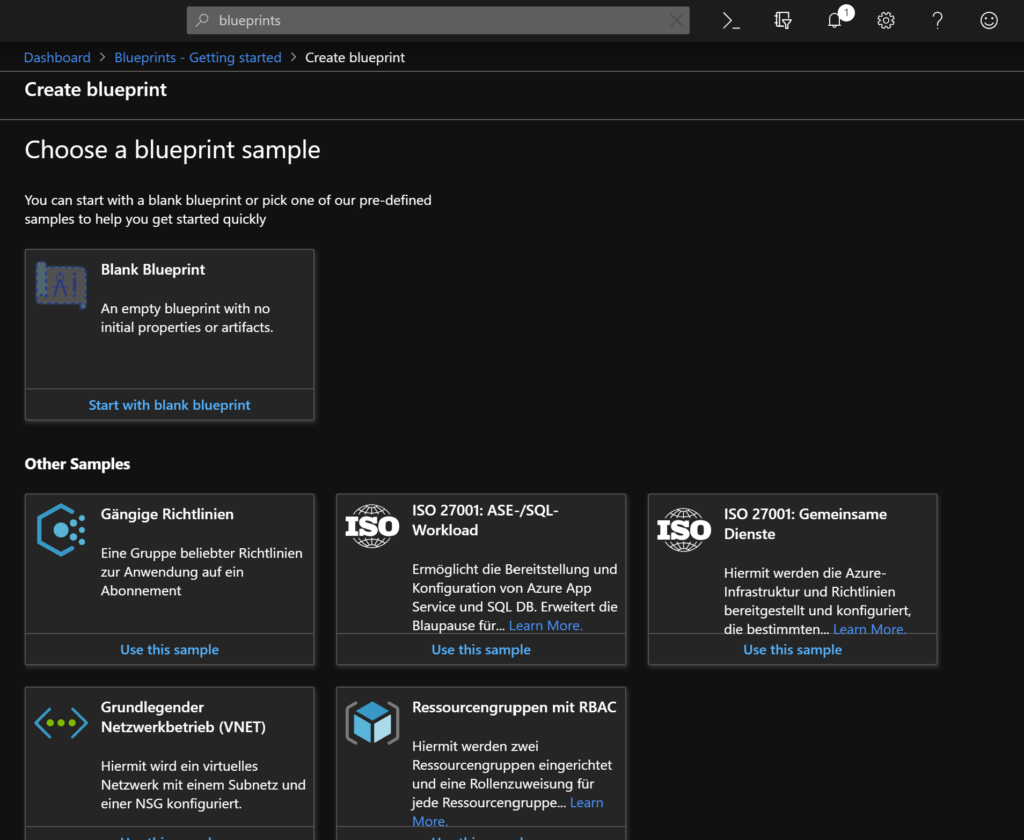Start with blank blueprint
1024x840 pixels.
(169, 405)
